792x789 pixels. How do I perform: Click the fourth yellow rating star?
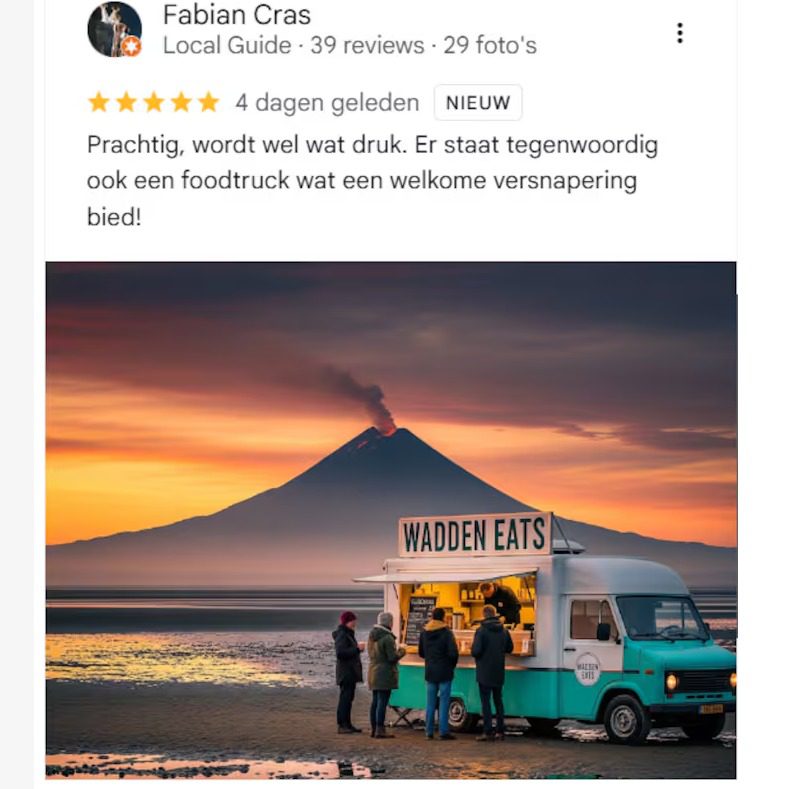181,102
